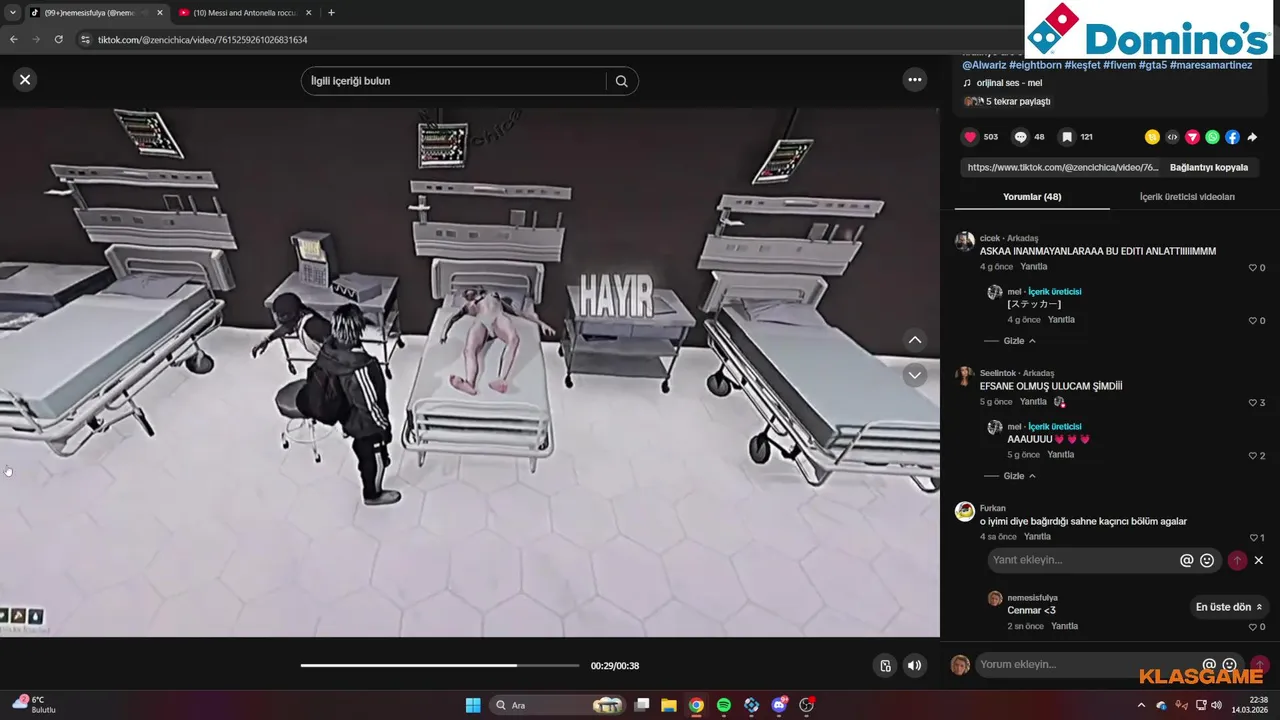Focus the 'İlgili içeriği bulun' search field

pos(455,81)
